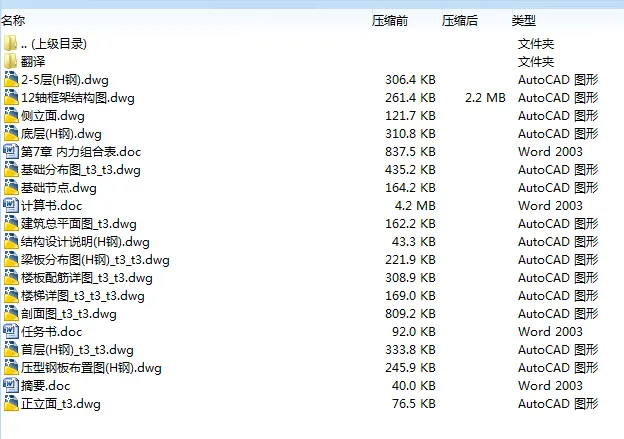This screenshot has height=439, width=624.
Task: Sort by the 类型 column header
Action: point(523,20)
